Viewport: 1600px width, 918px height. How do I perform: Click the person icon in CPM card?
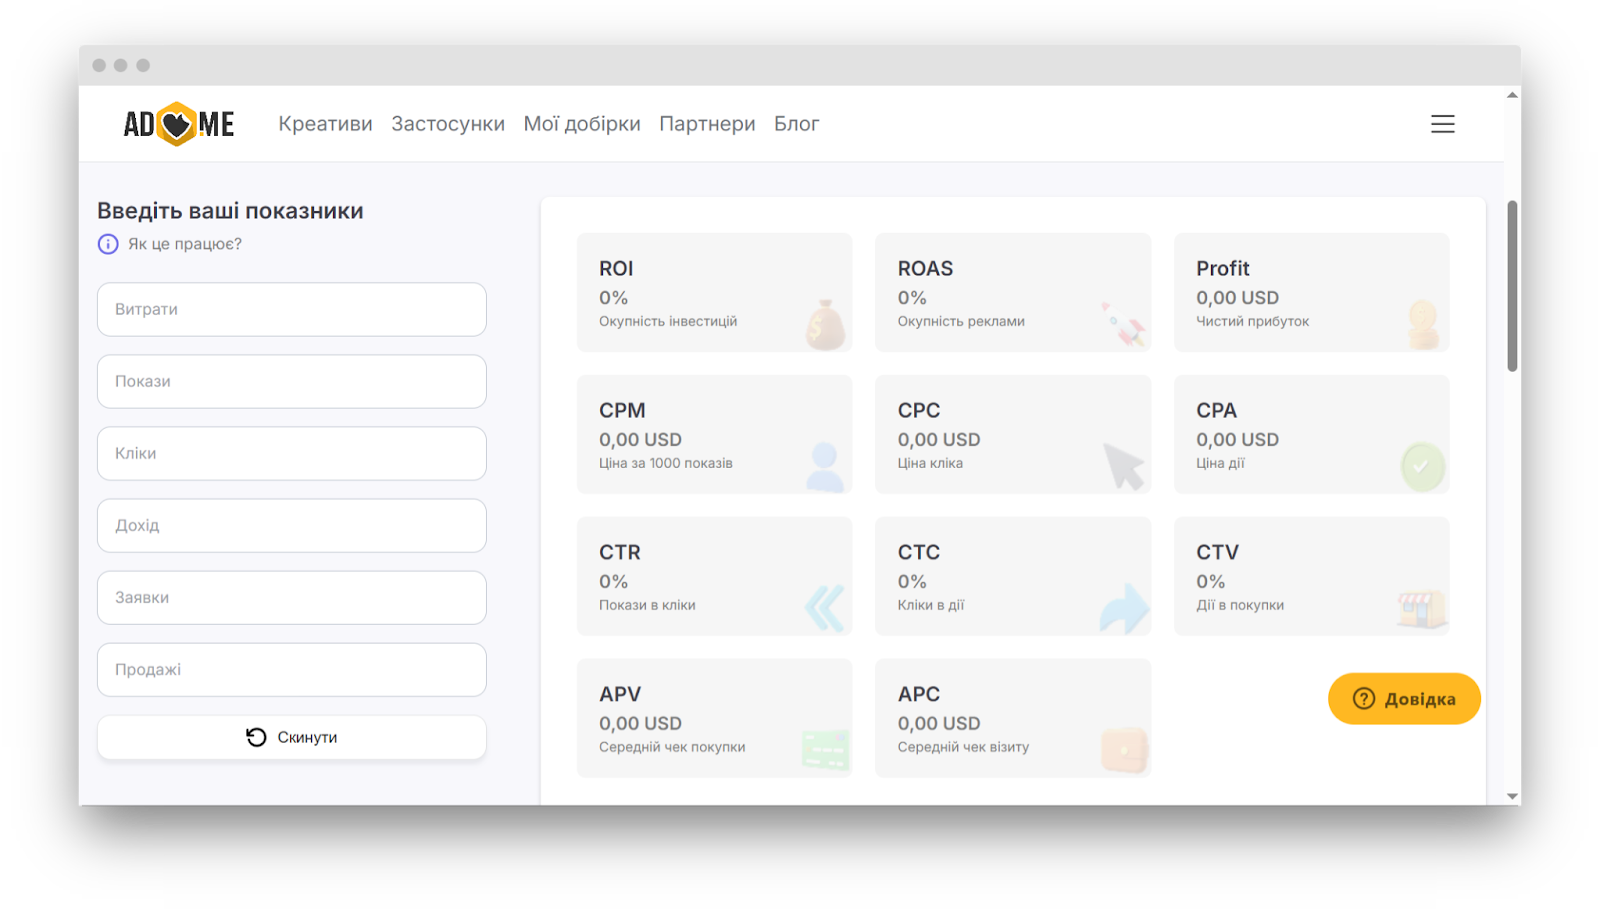click(x=825, y=466)
